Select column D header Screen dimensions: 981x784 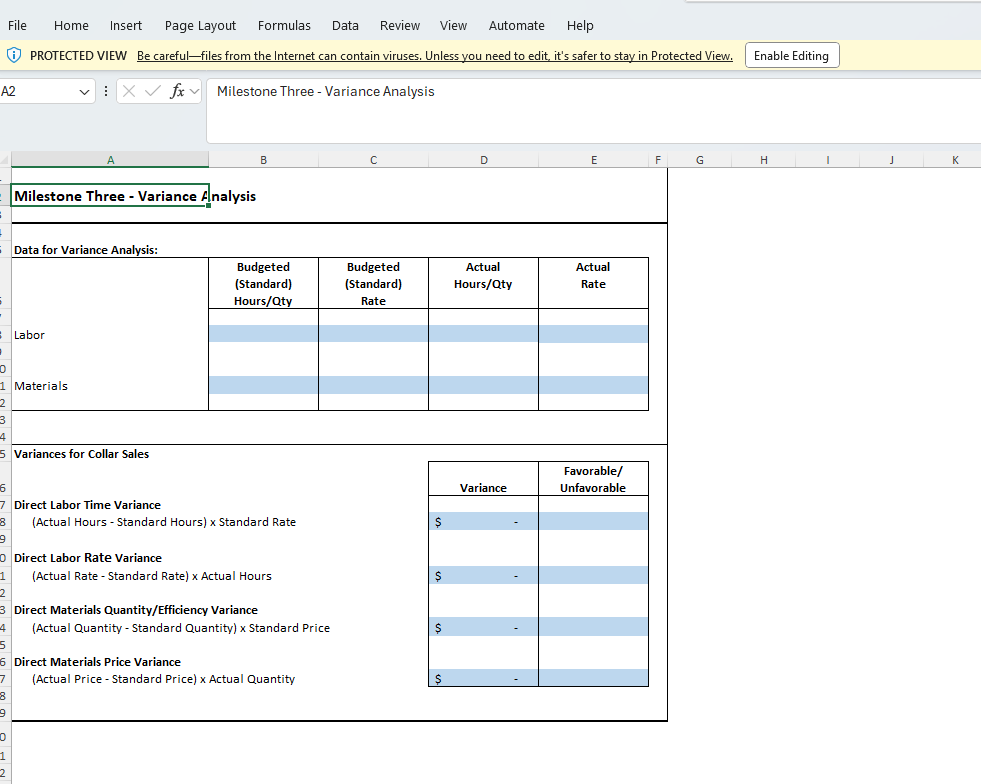pos(483,160)
